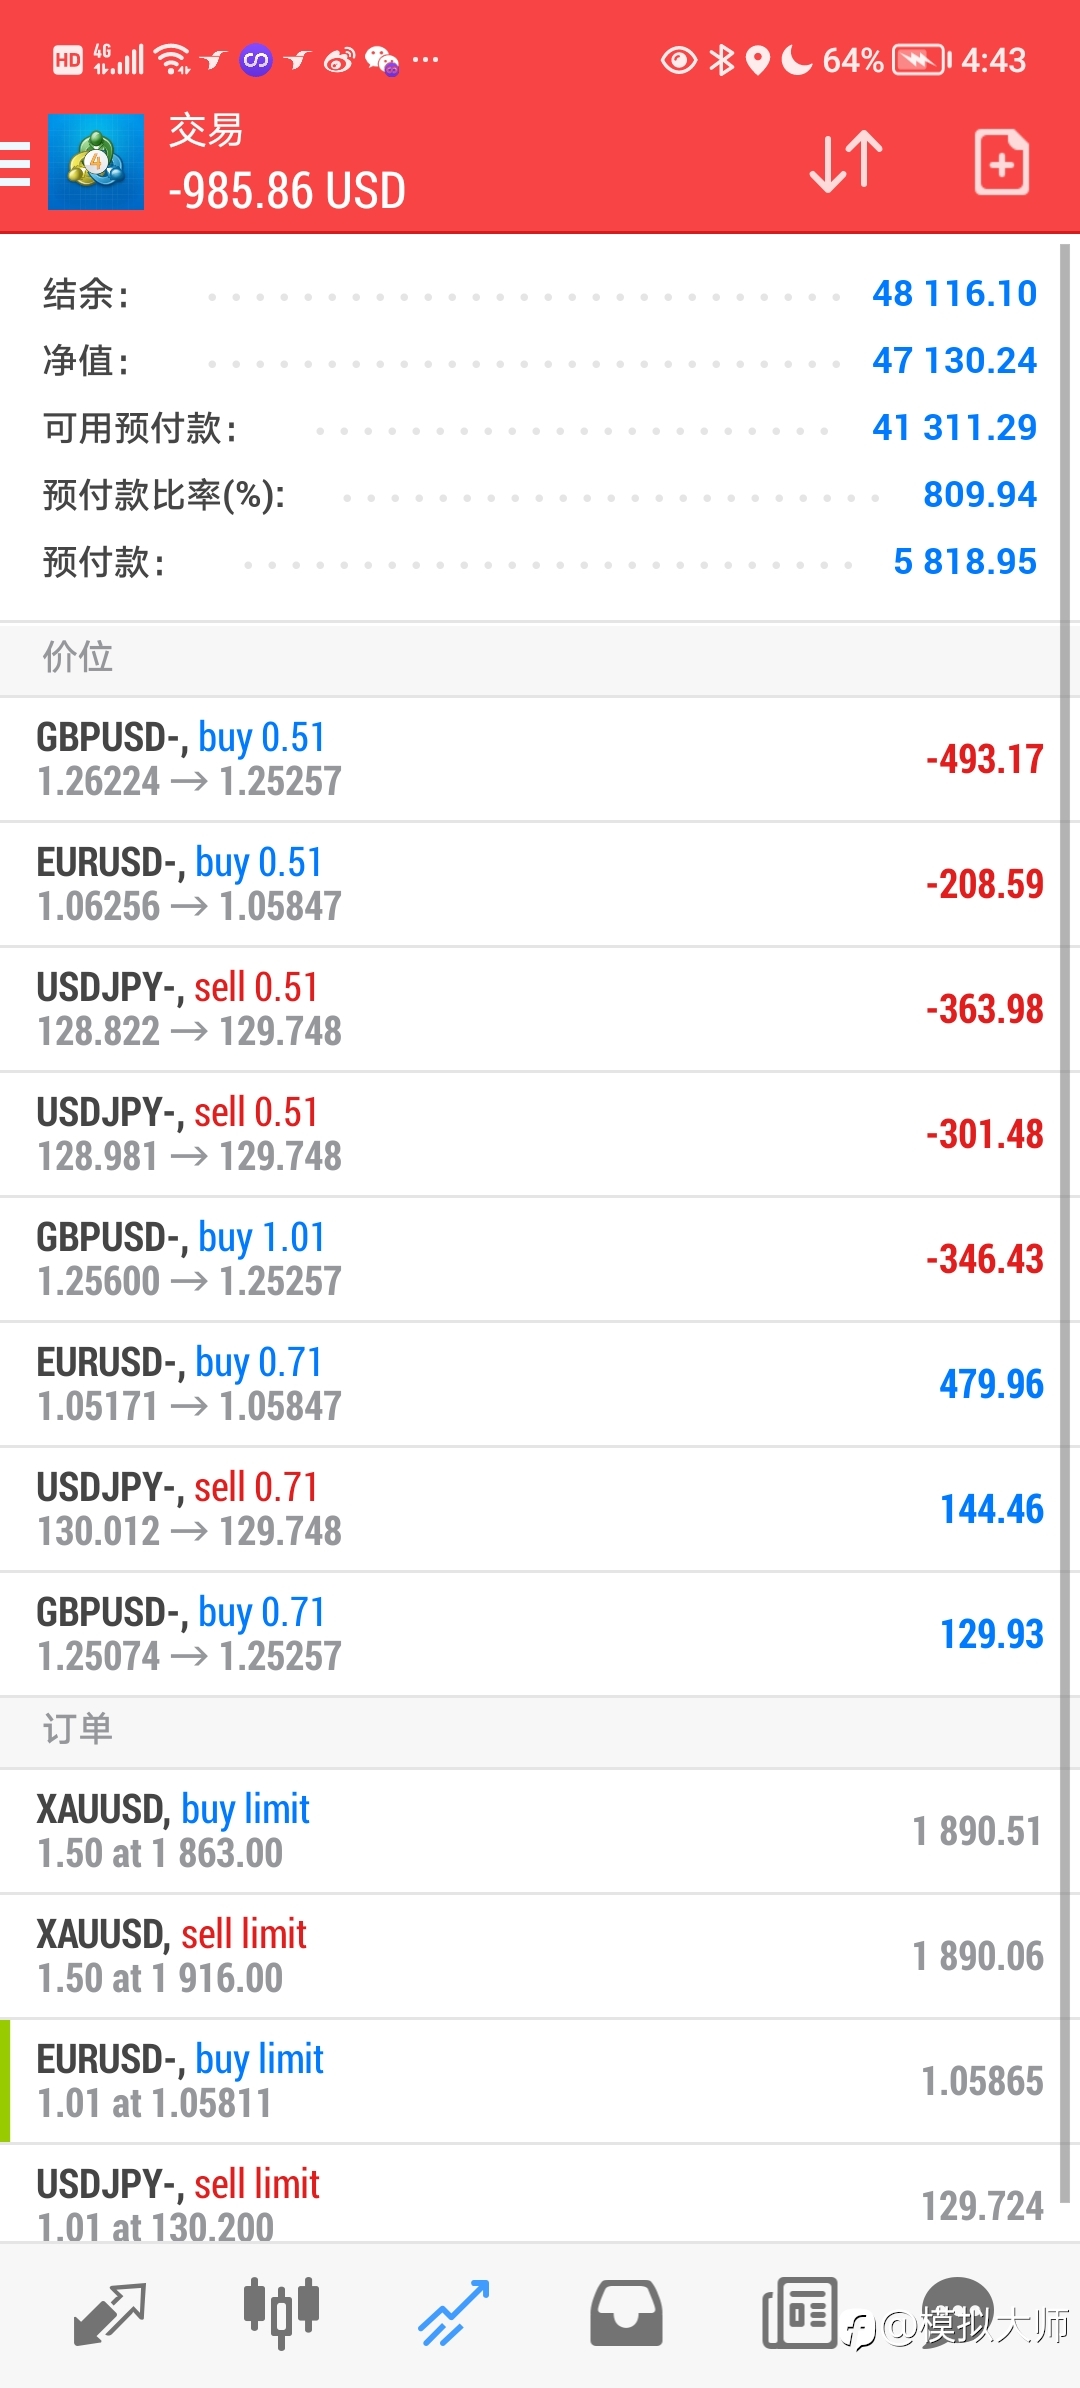Open the sort positions arrows icon

pyautogui.click(x=846, y=162)
